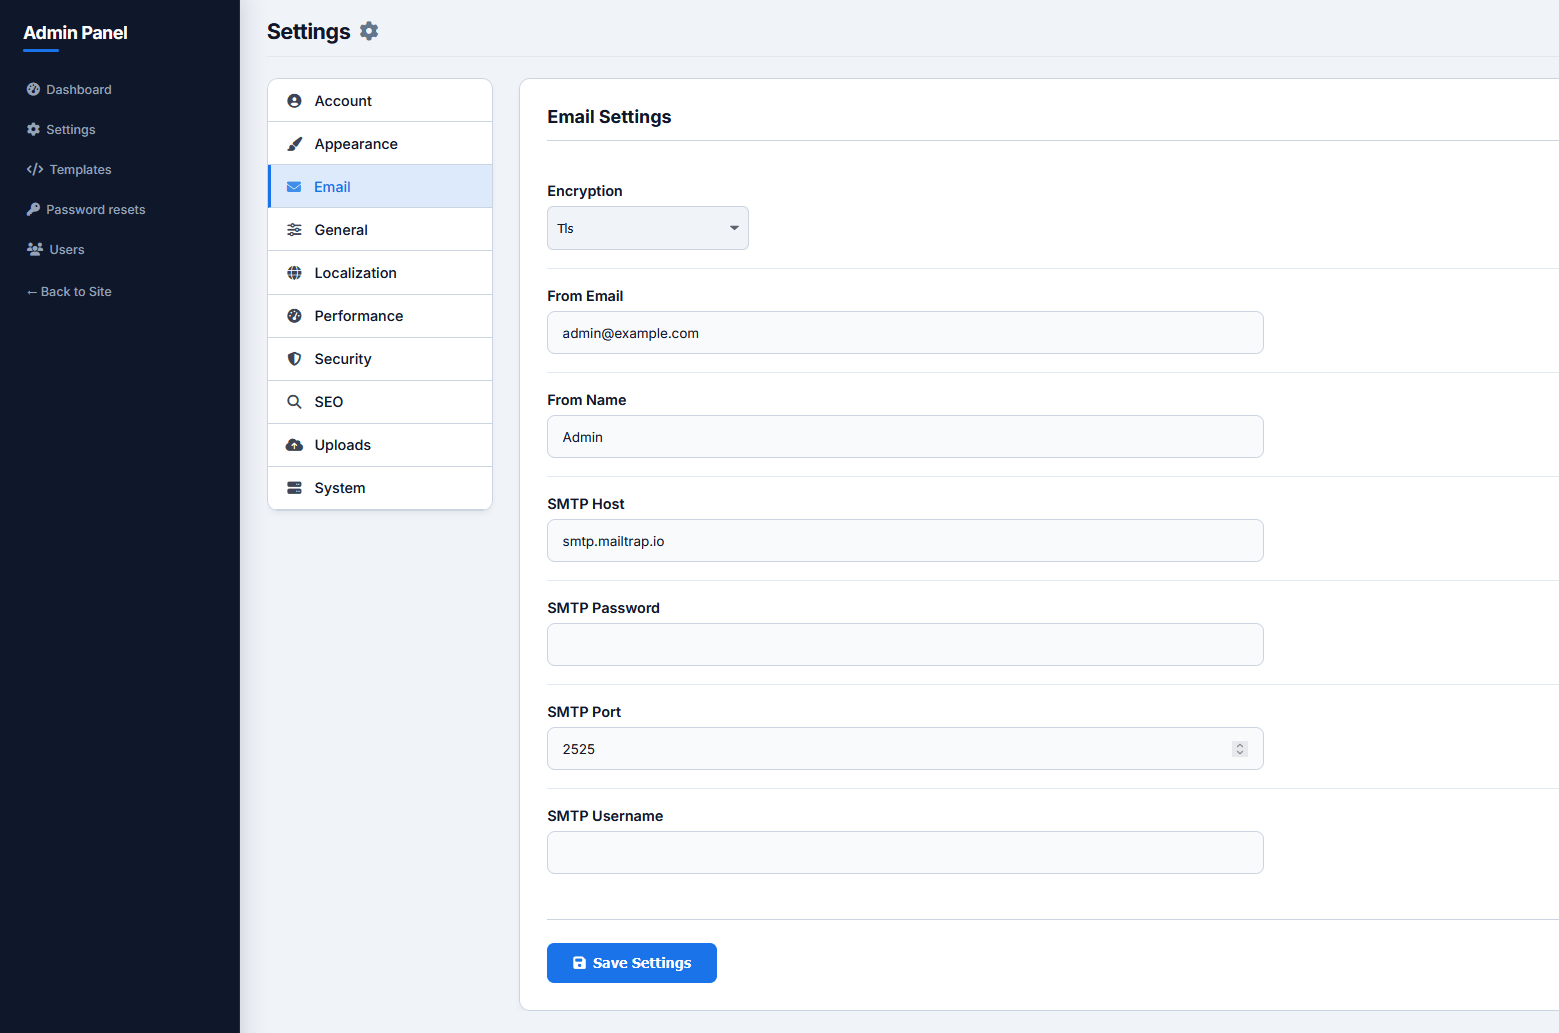Click the SEO magnifier icon

point(294,402)
